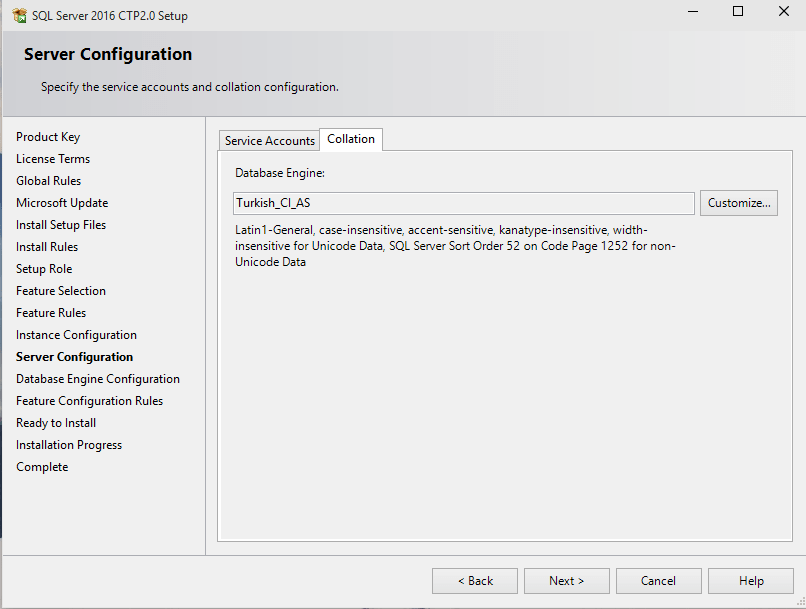Click the Turkish_CI_AS collation field
806x609 pixels.
[464, 203]
